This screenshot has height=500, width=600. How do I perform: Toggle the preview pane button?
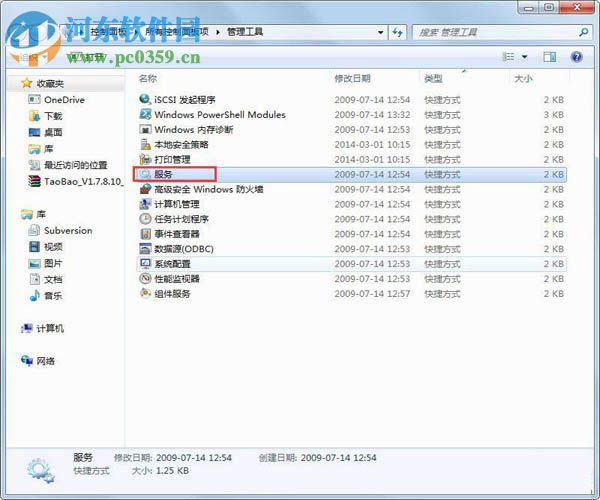pyautogui.click(x=549, y=57)
